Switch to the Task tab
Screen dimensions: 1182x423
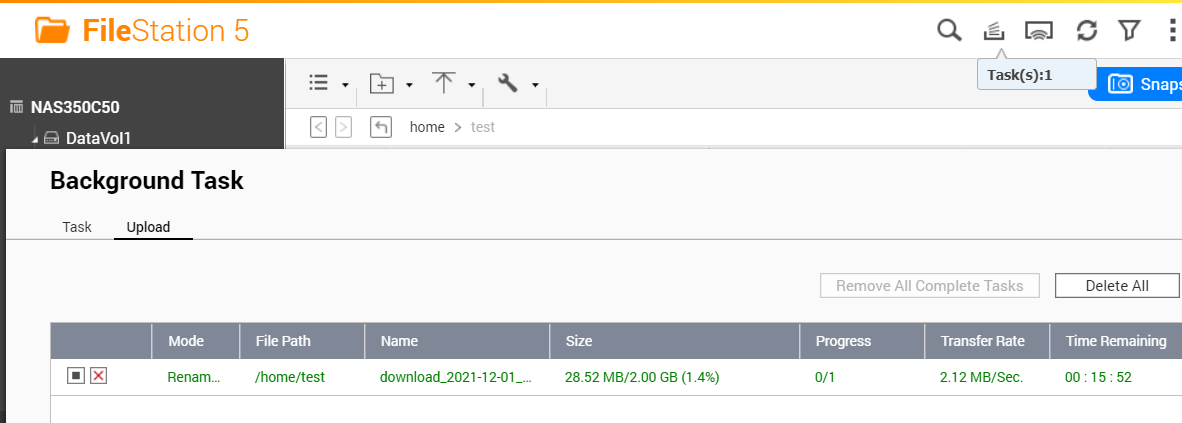point(77,226)
